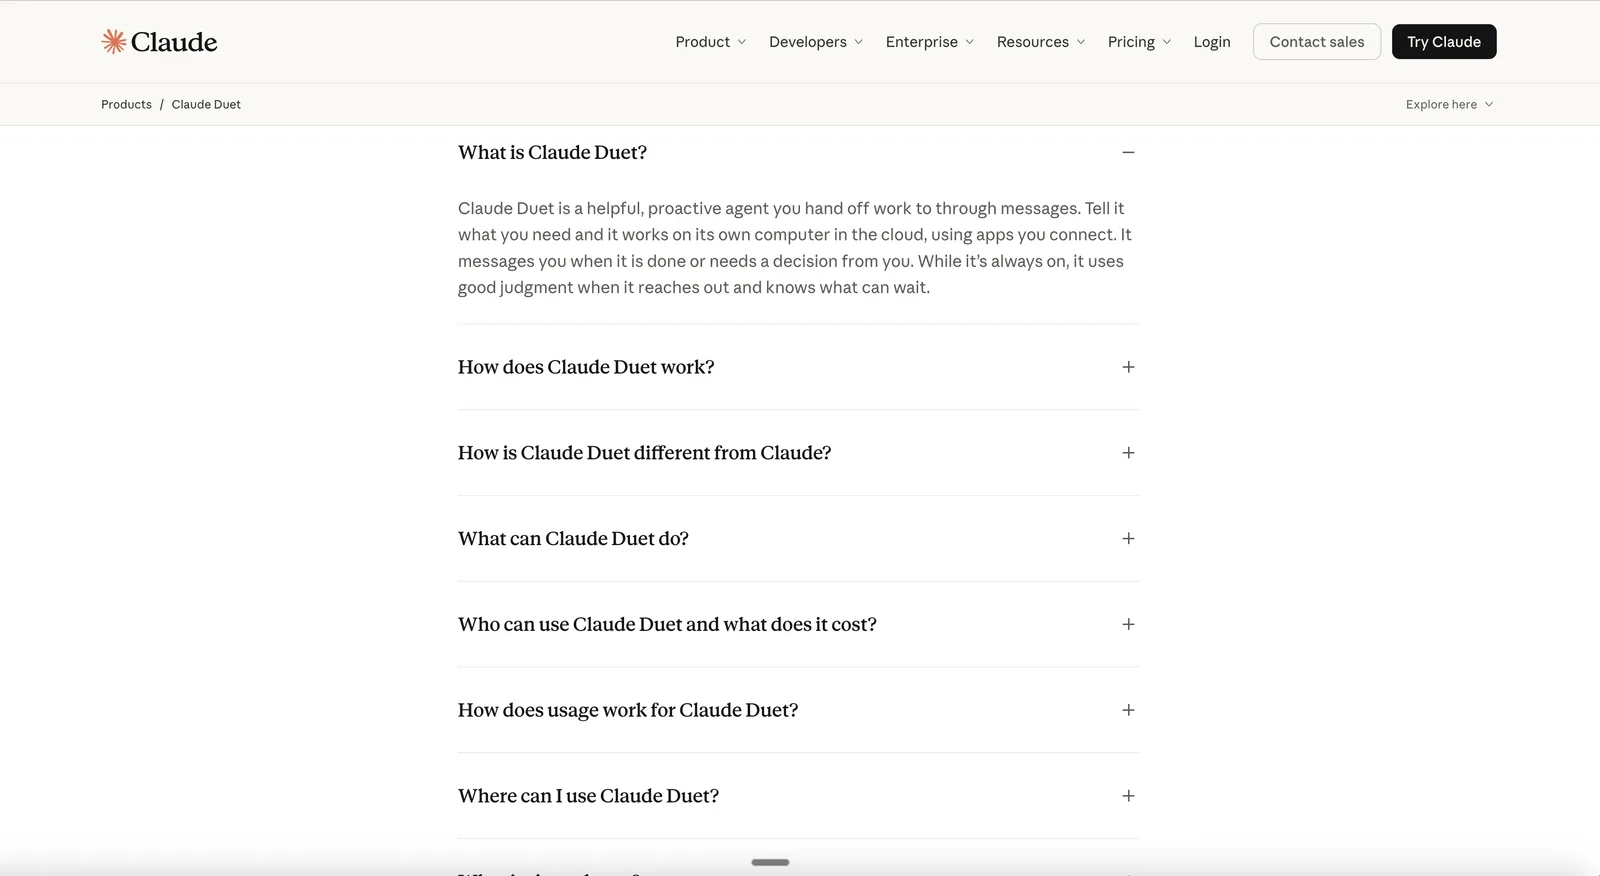Click 'Who can use Claude Duet' question text
1600x876 pixels.
click(667, 624)
